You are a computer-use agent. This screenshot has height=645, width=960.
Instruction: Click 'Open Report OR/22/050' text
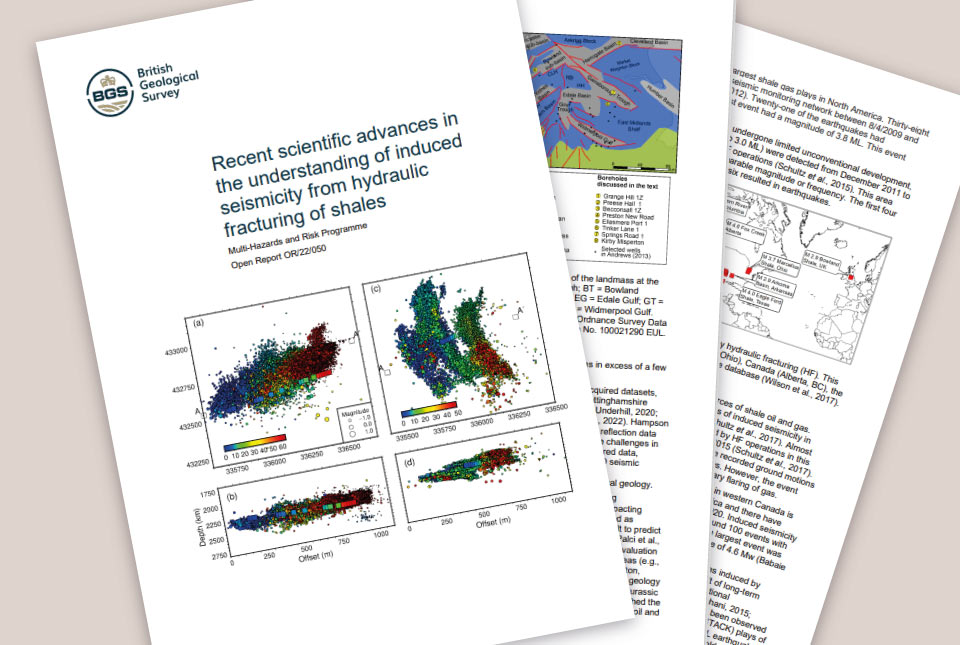click(x=278, y=256)
